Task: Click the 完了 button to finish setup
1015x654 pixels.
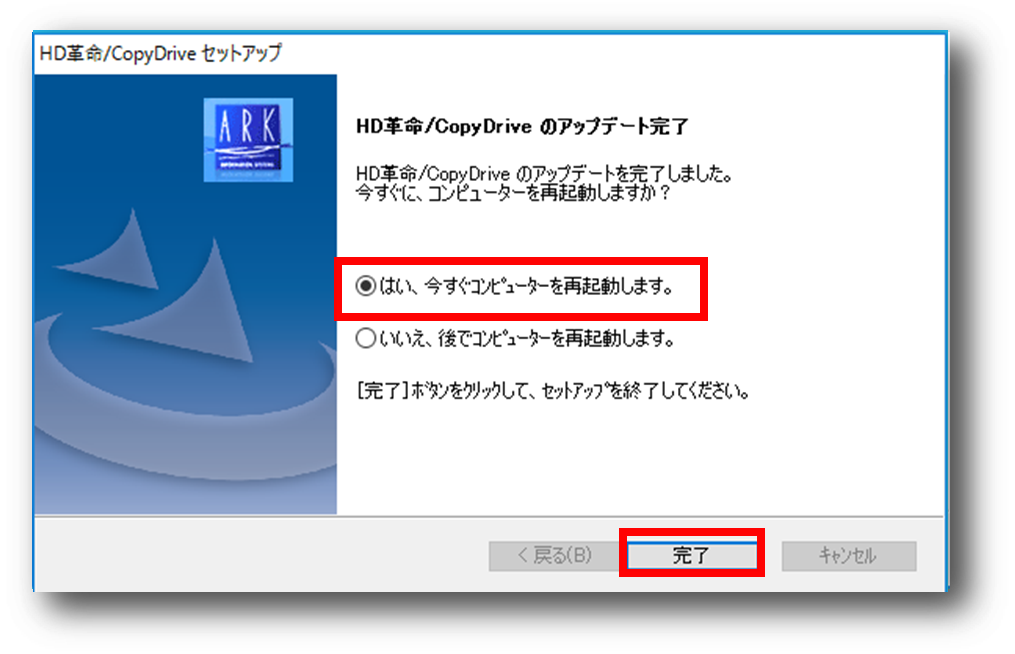Action: 691,555
